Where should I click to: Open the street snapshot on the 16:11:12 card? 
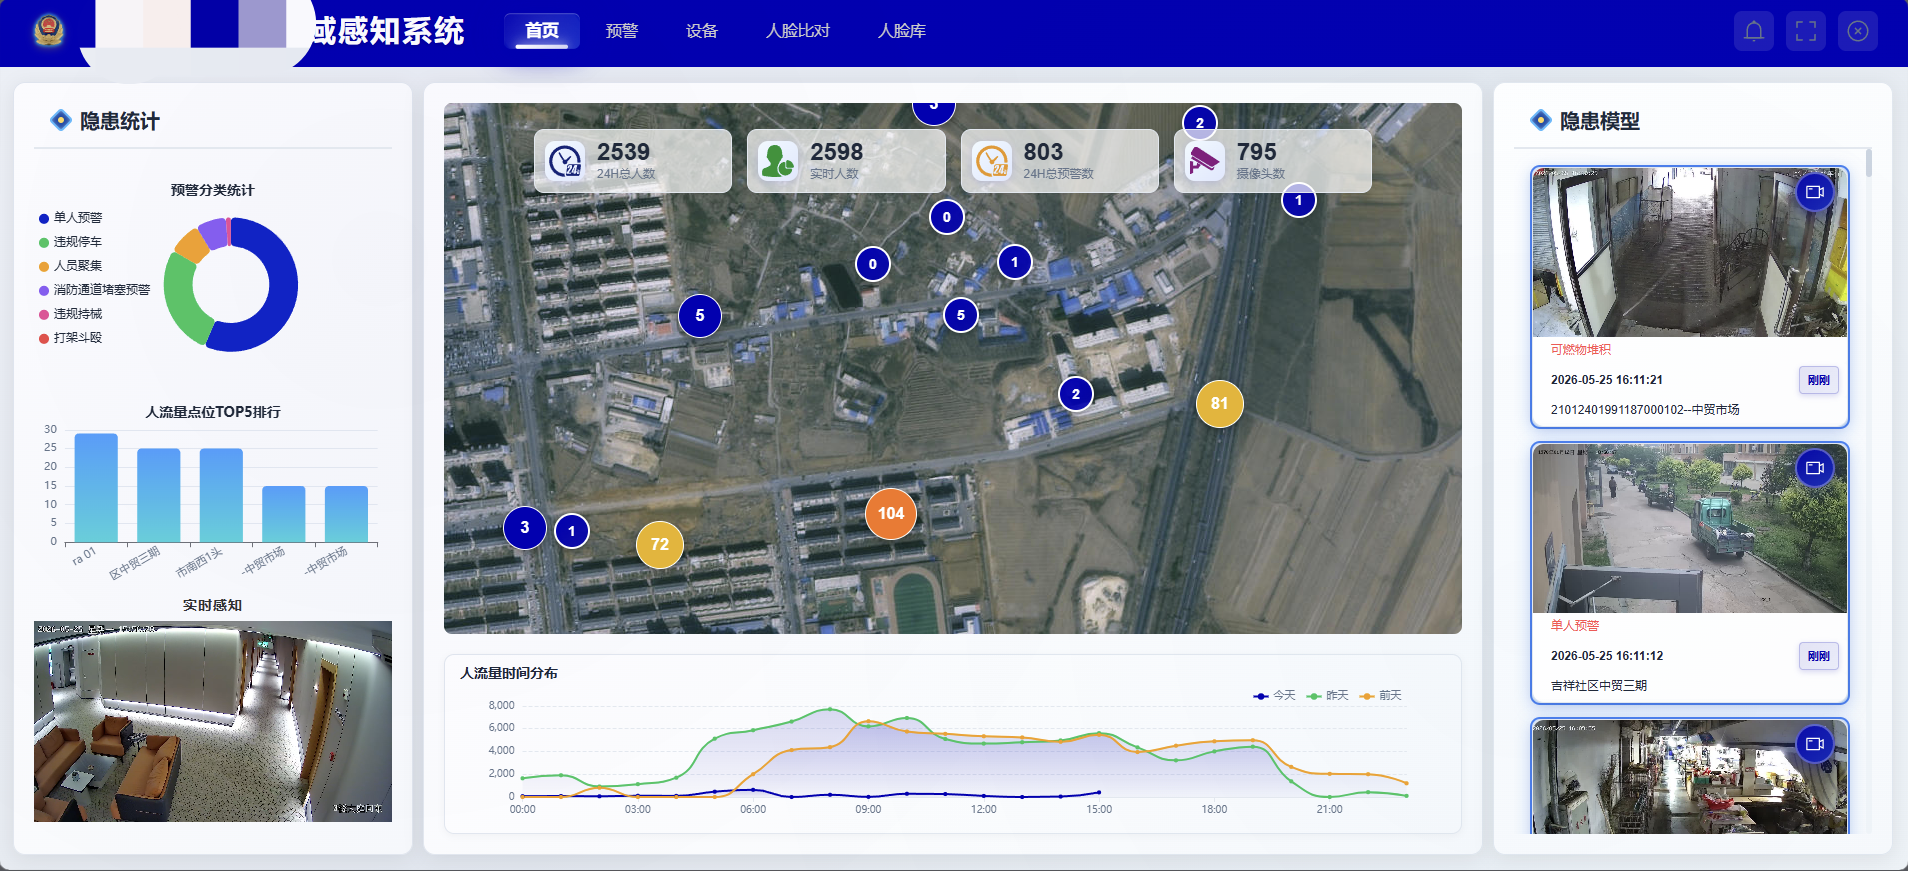click(1690, 529)
